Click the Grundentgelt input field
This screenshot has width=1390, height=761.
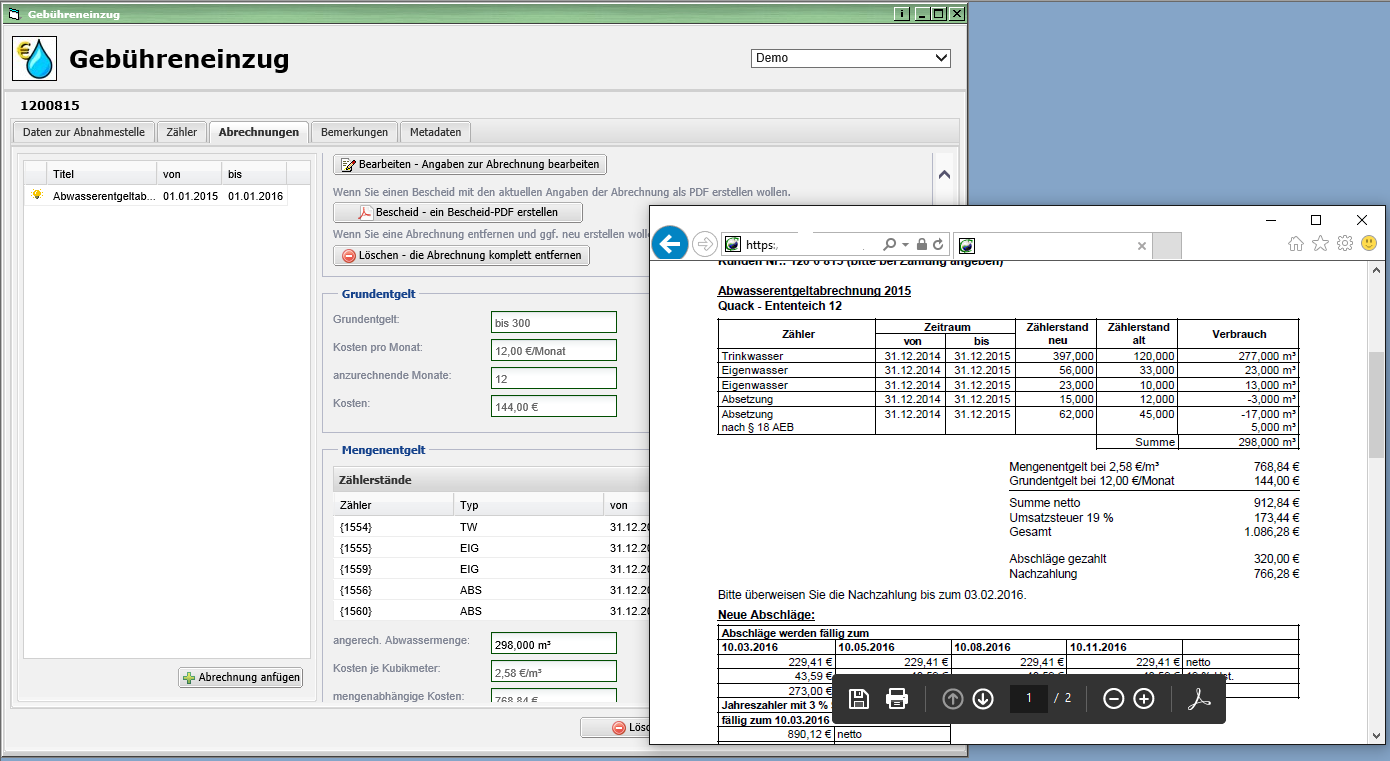(554, 323)
